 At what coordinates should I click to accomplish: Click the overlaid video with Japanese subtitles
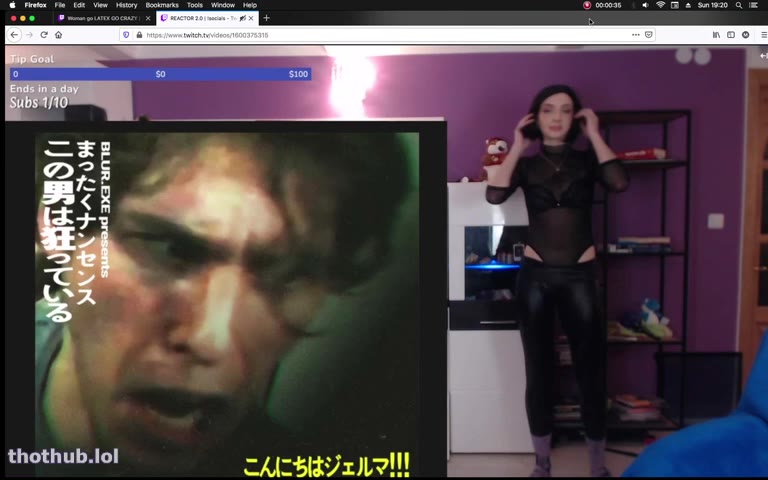point(226,300)
